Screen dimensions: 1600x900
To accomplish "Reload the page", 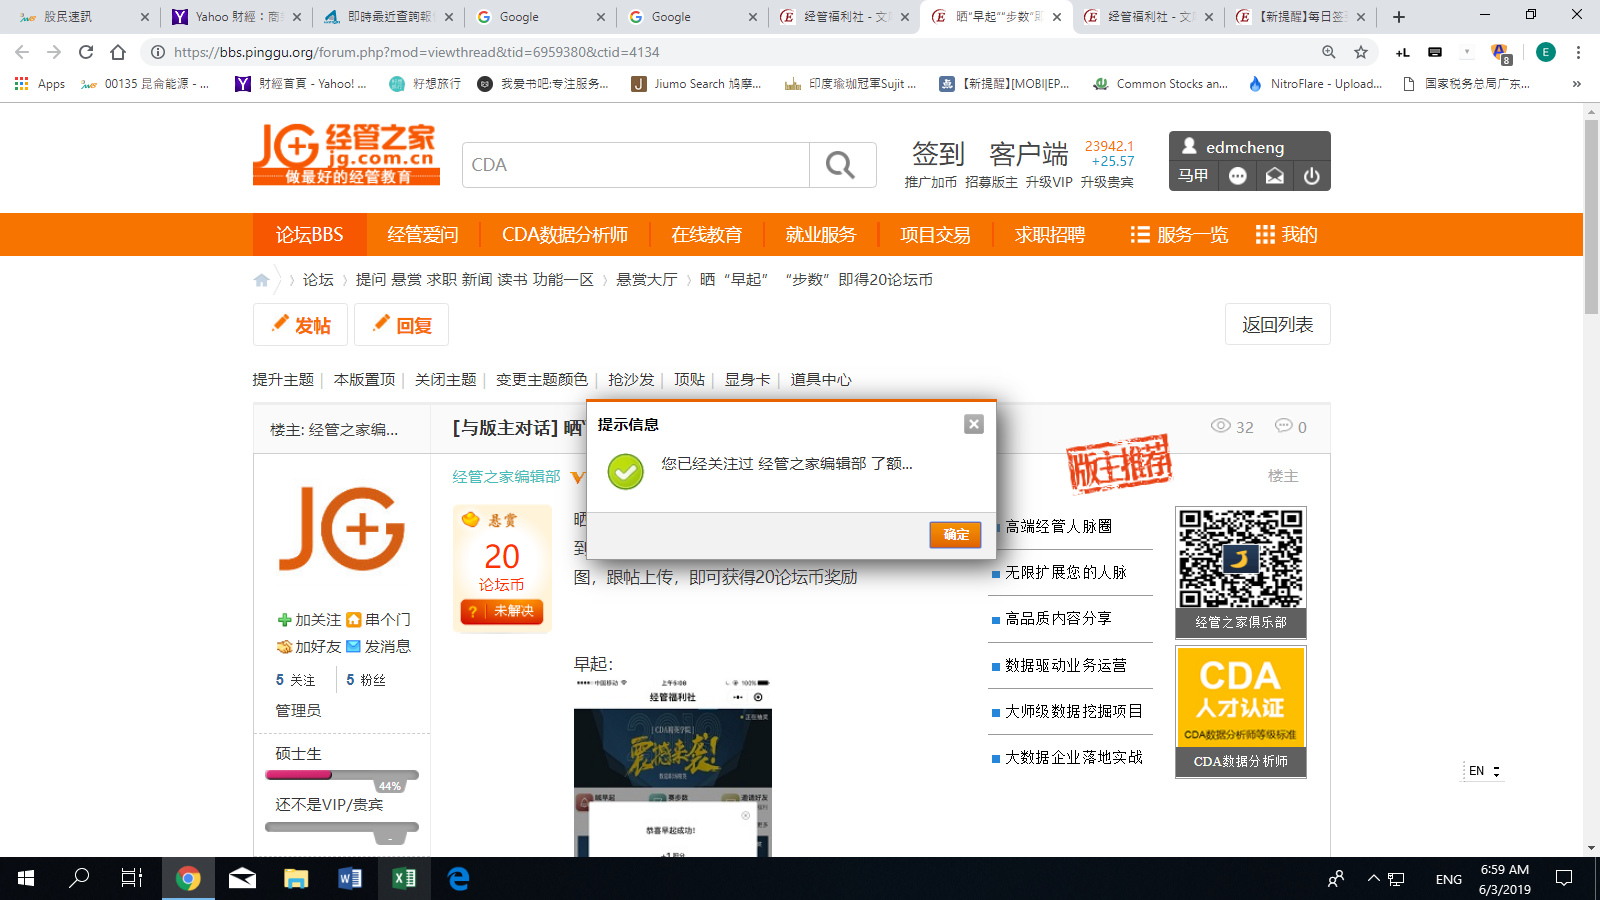I will click(86, 52).
